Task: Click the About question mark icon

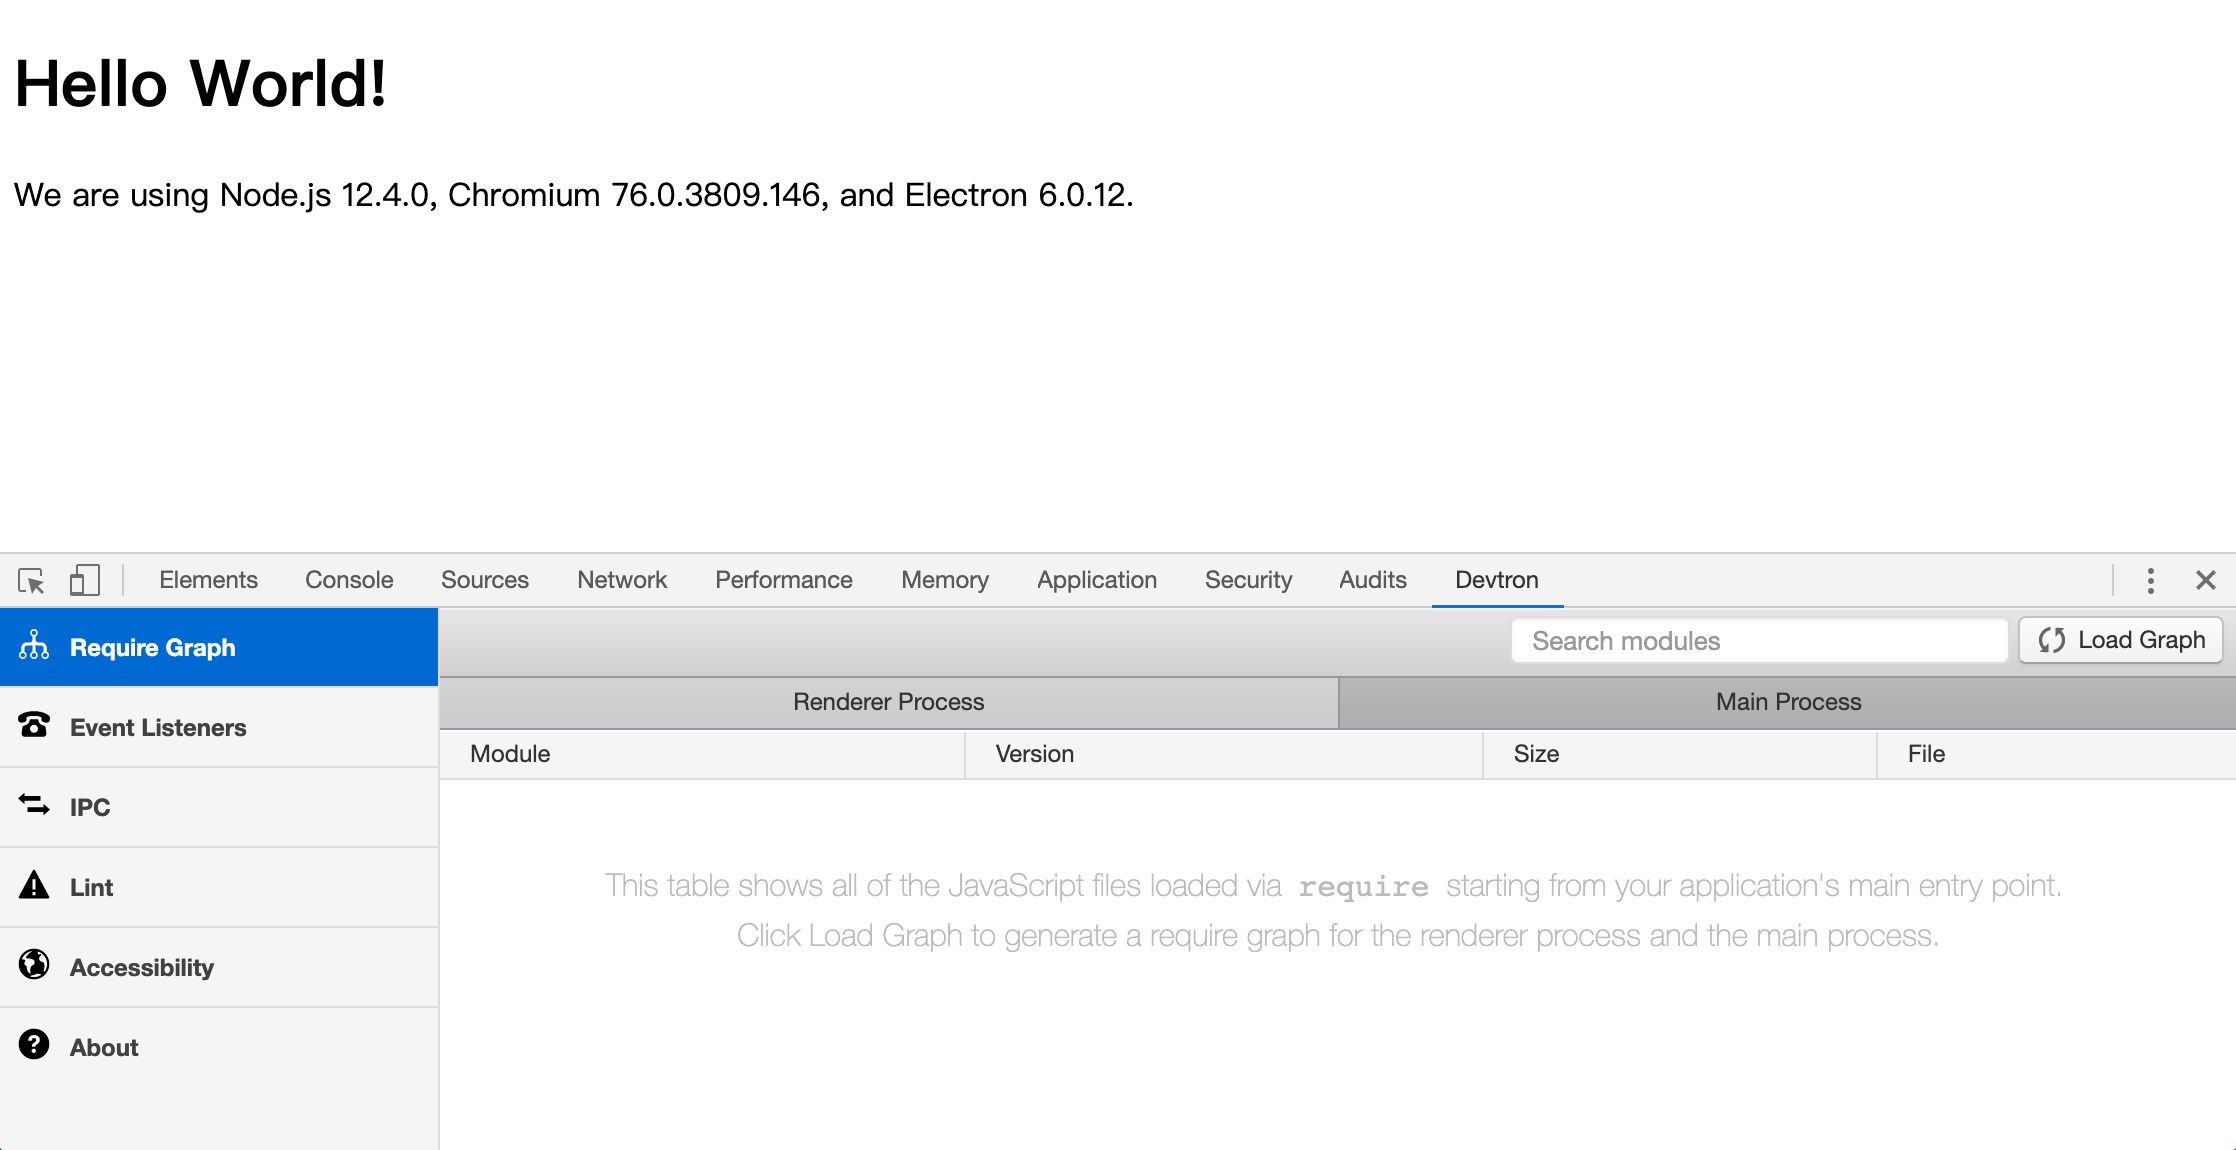Action: tap(34, 1045)
